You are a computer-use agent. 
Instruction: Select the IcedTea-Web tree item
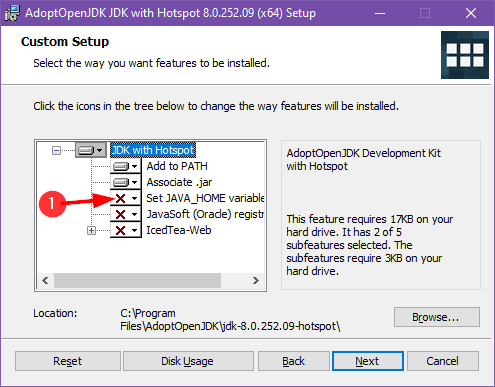click(x=179, y=230)
